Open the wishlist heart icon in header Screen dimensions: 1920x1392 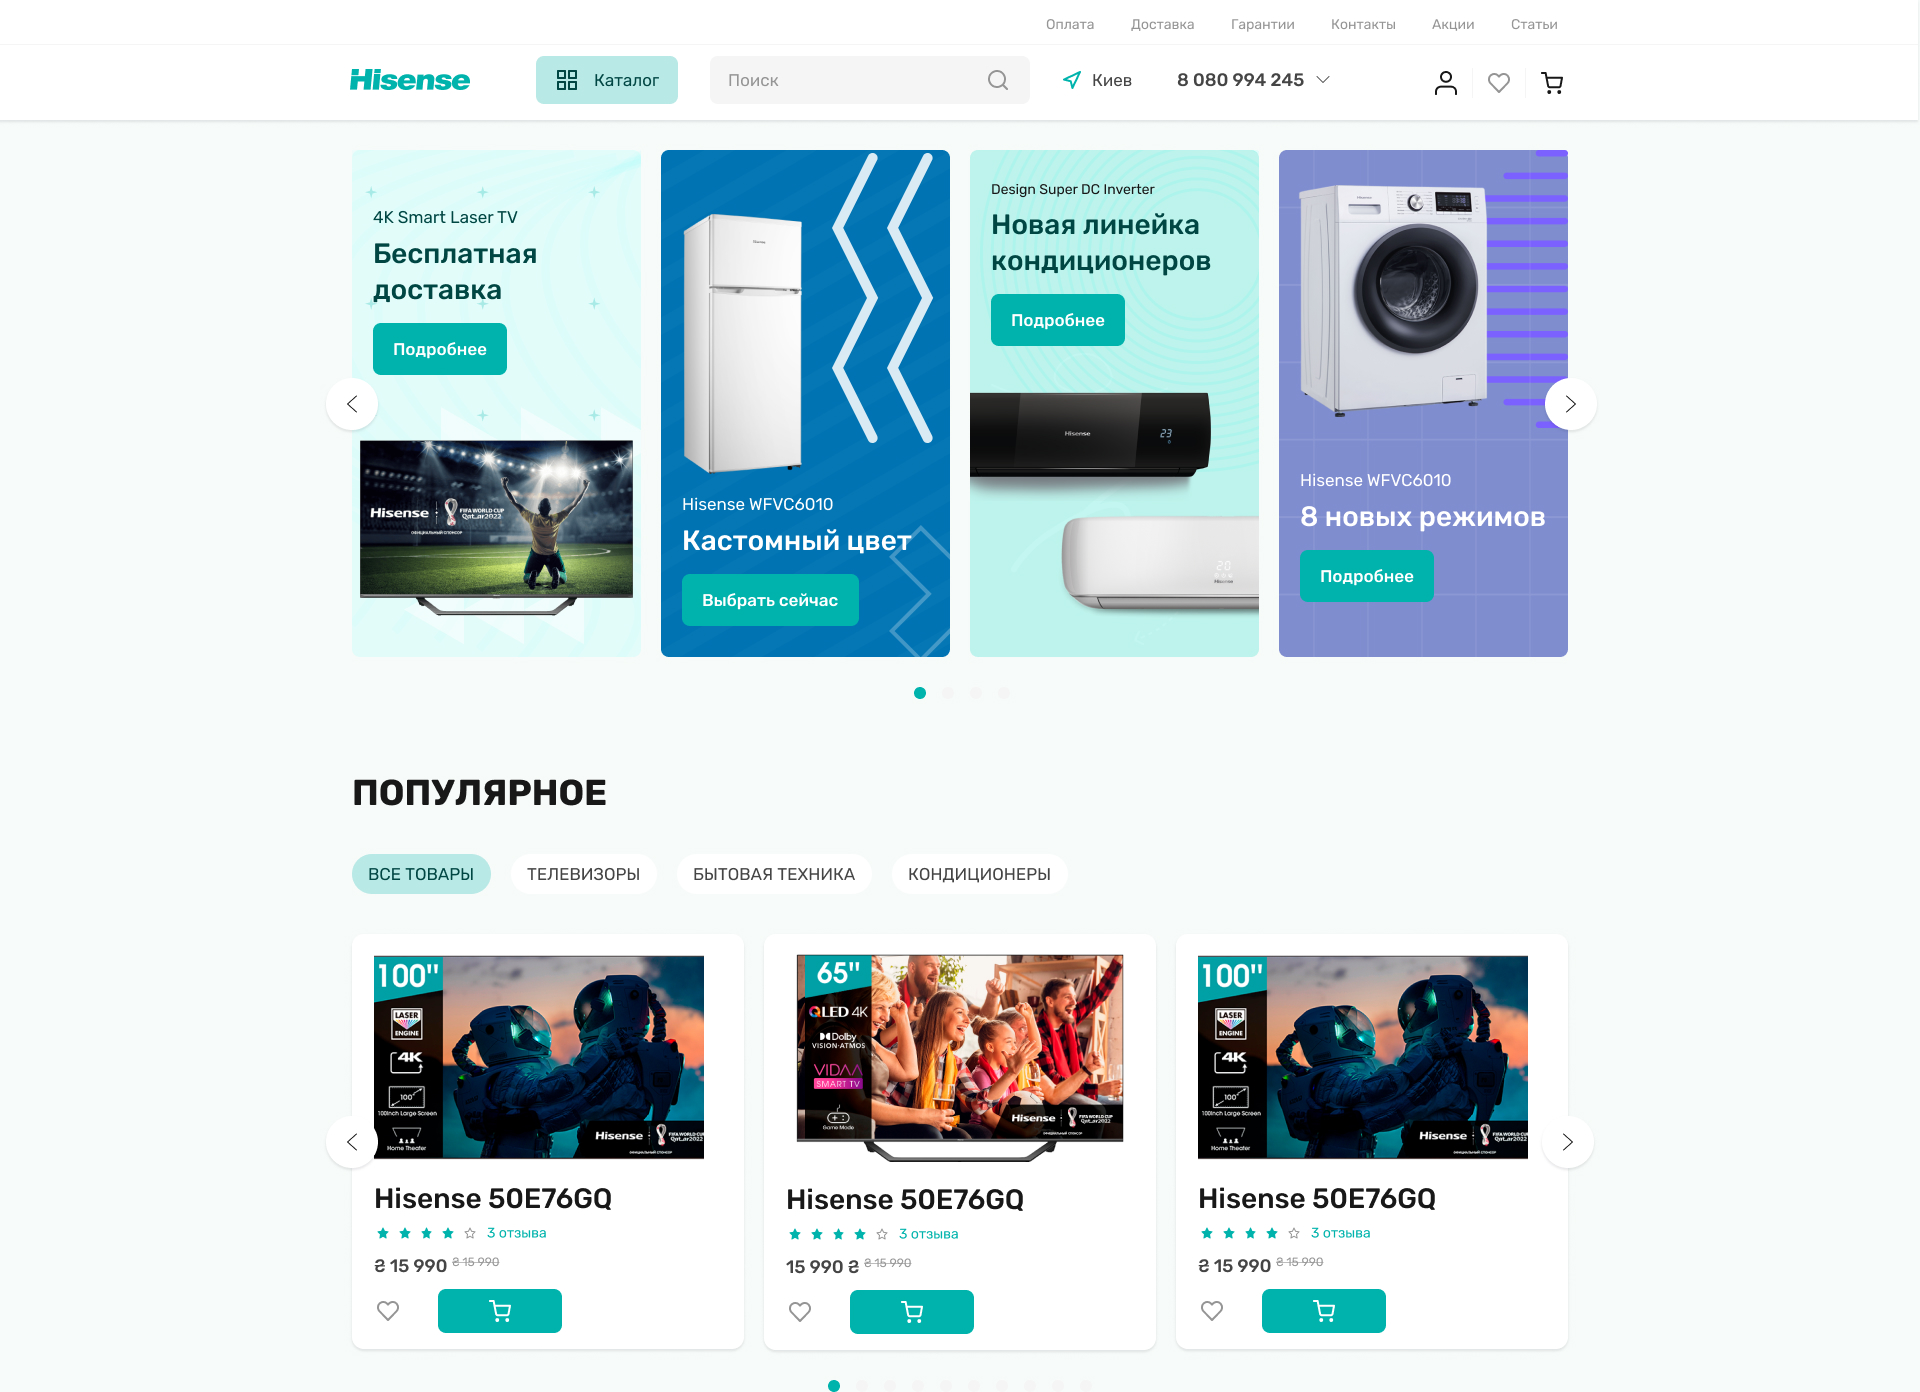pos(1499,83)
